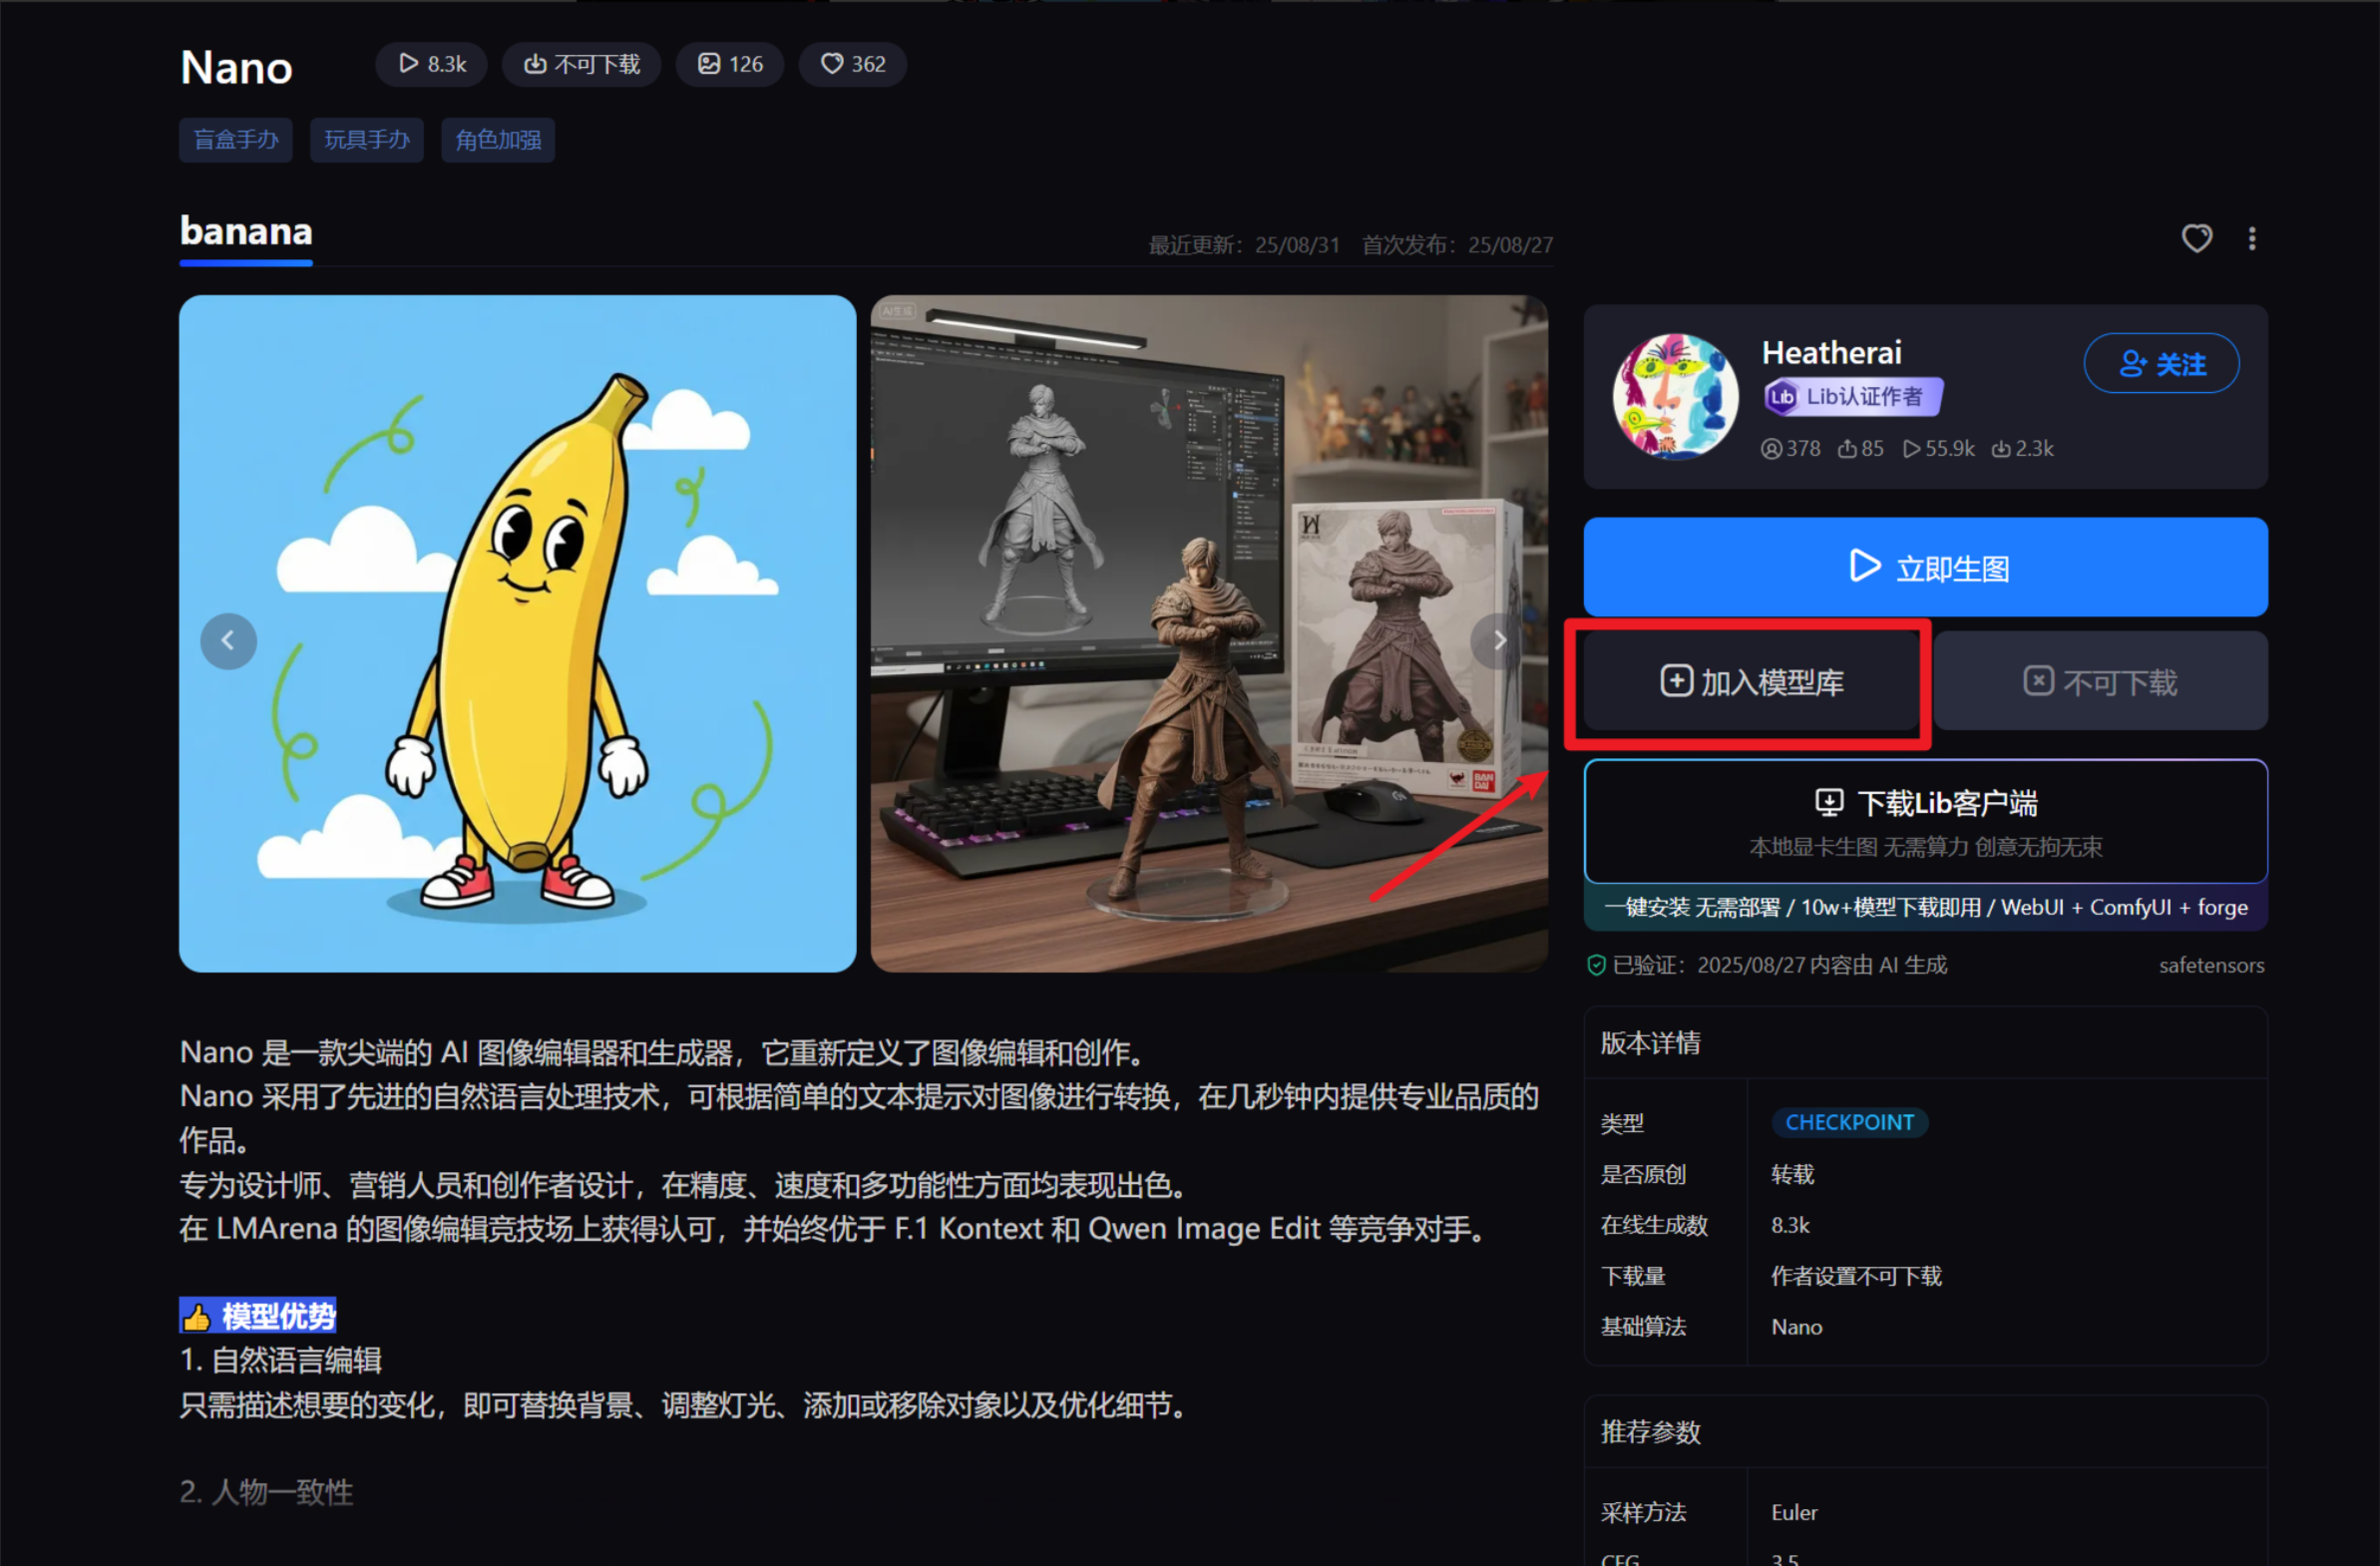Follow author Heatherai via 关注 button
The image size is (2380, 1566).
tap(2161, 363)
